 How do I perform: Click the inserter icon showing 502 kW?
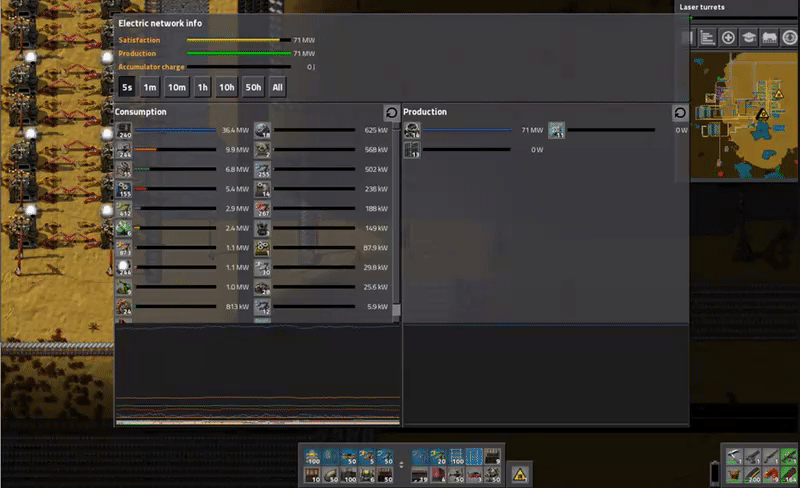[x=262, y=169]
